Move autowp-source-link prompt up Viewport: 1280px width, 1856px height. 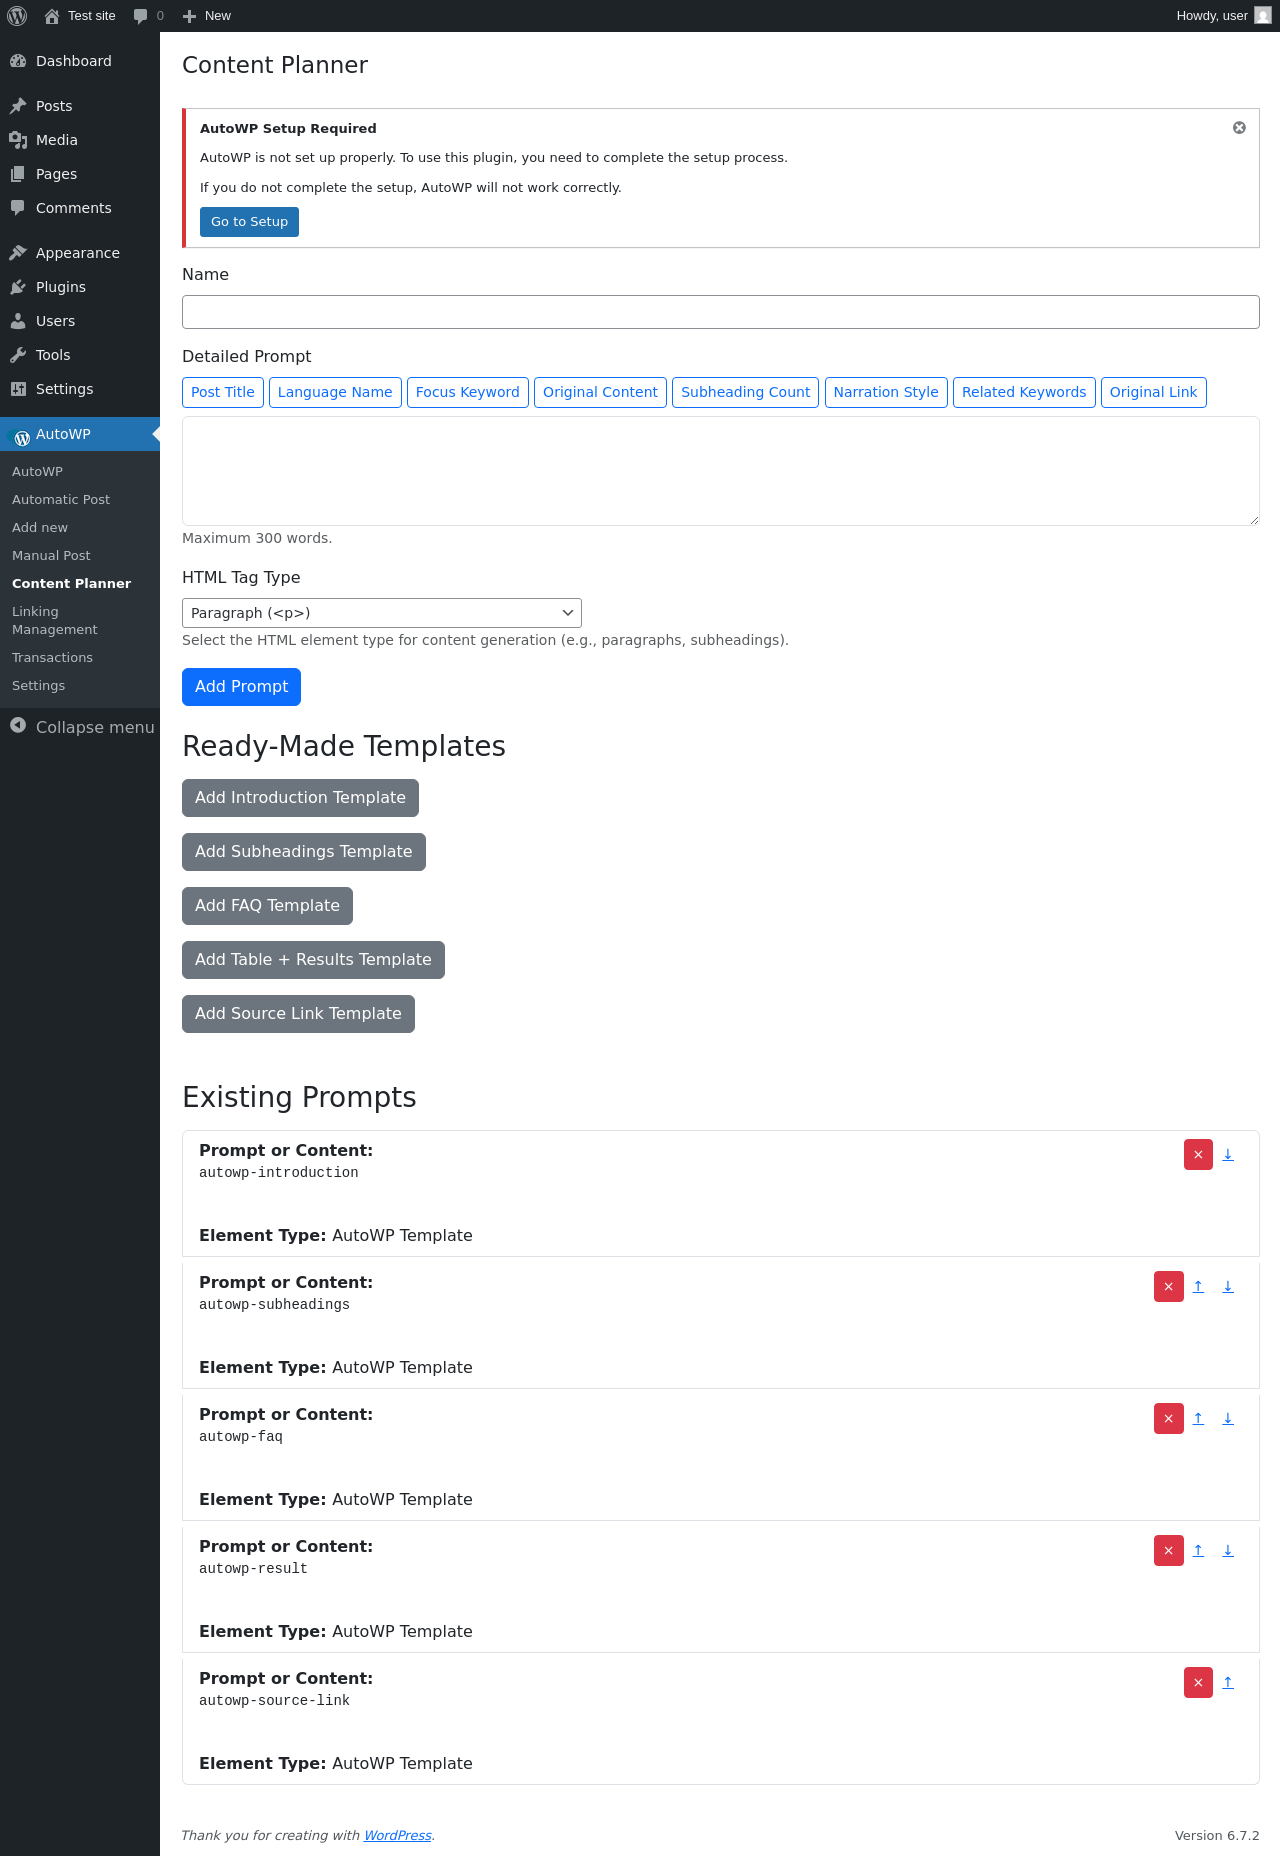tap(1228, 1683)
